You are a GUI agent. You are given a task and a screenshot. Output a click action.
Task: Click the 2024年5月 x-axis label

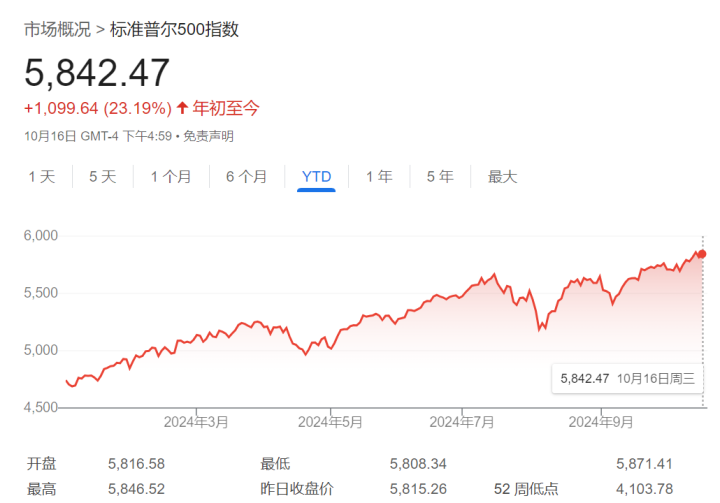(x=330, y=422)
